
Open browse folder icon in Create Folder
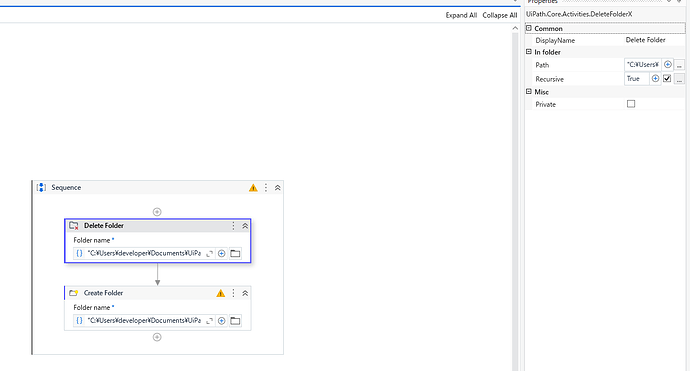coord(235,321)
